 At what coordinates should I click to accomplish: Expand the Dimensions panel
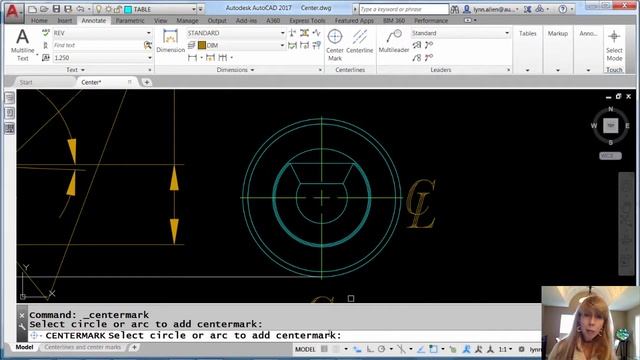coord(236,70)
